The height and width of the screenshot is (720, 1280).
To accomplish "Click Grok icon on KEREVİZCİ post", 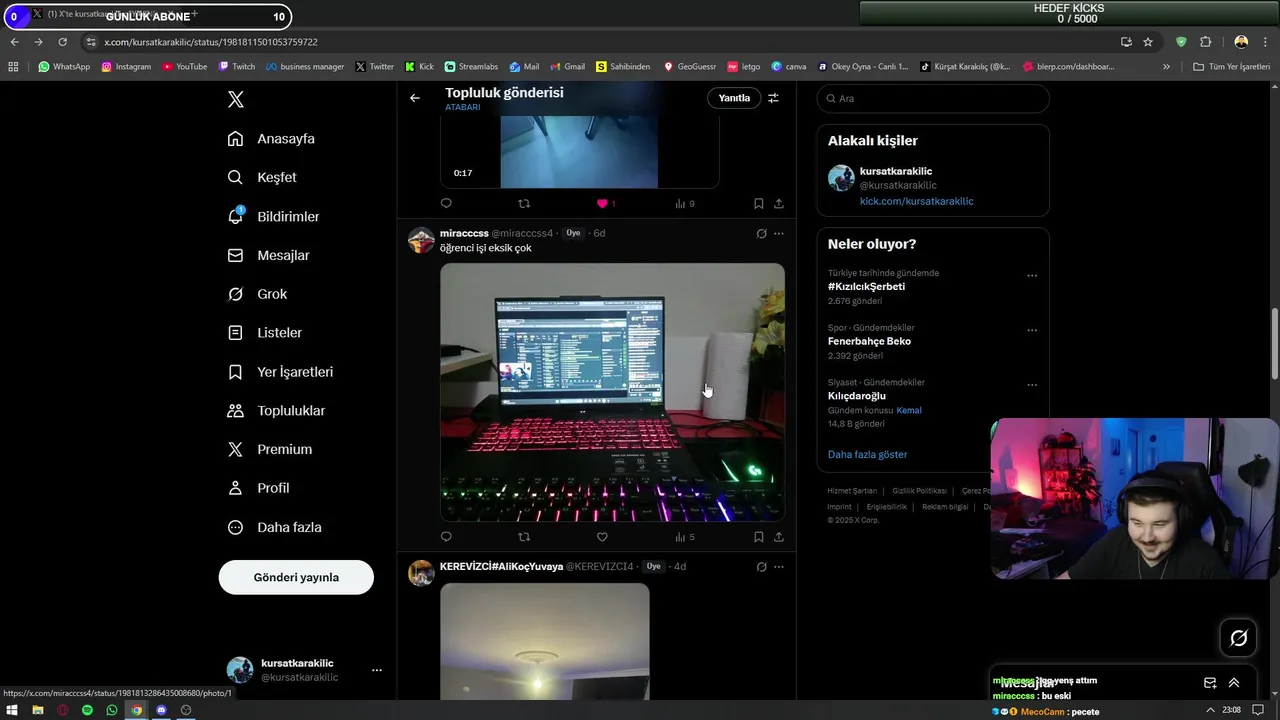I will click(761, 567).
